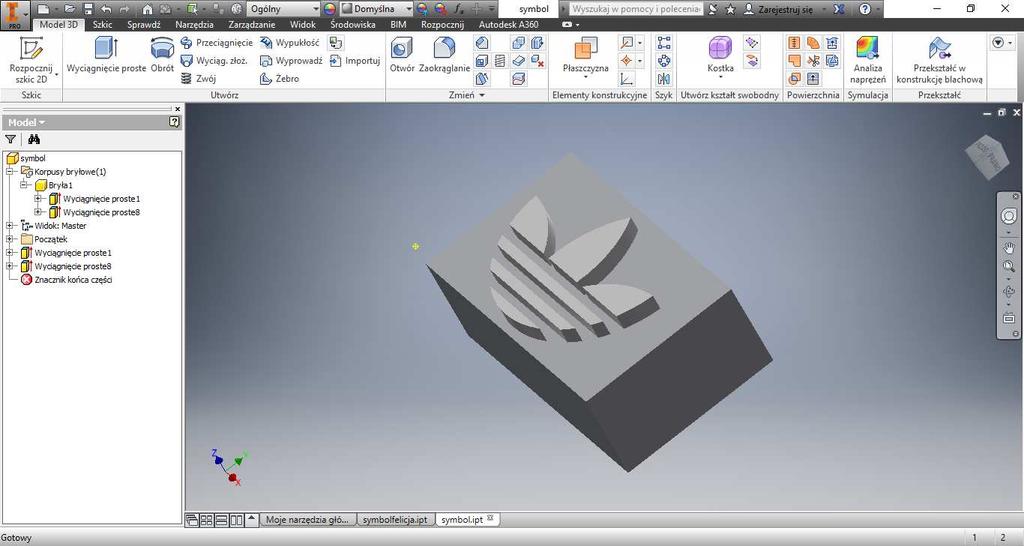1024x546 pixels.
Task: Open the Sprawdź ribbon tab
Action: [144, 24]
